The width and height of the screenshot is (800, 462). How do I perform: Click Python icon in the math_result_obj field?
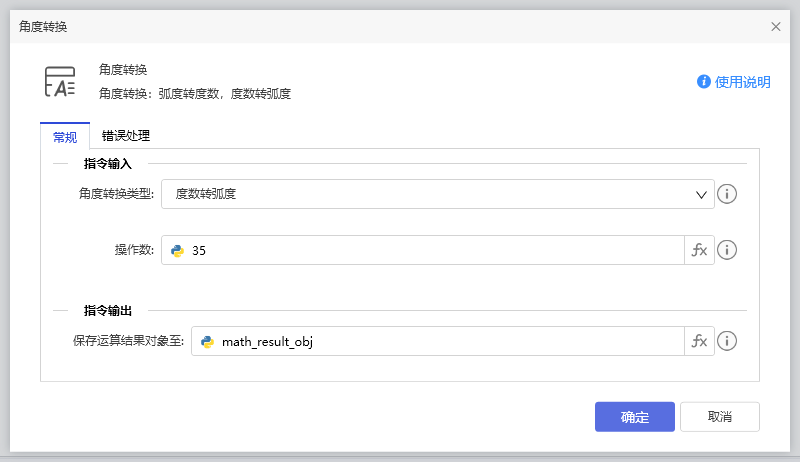[x=207, y=341]
